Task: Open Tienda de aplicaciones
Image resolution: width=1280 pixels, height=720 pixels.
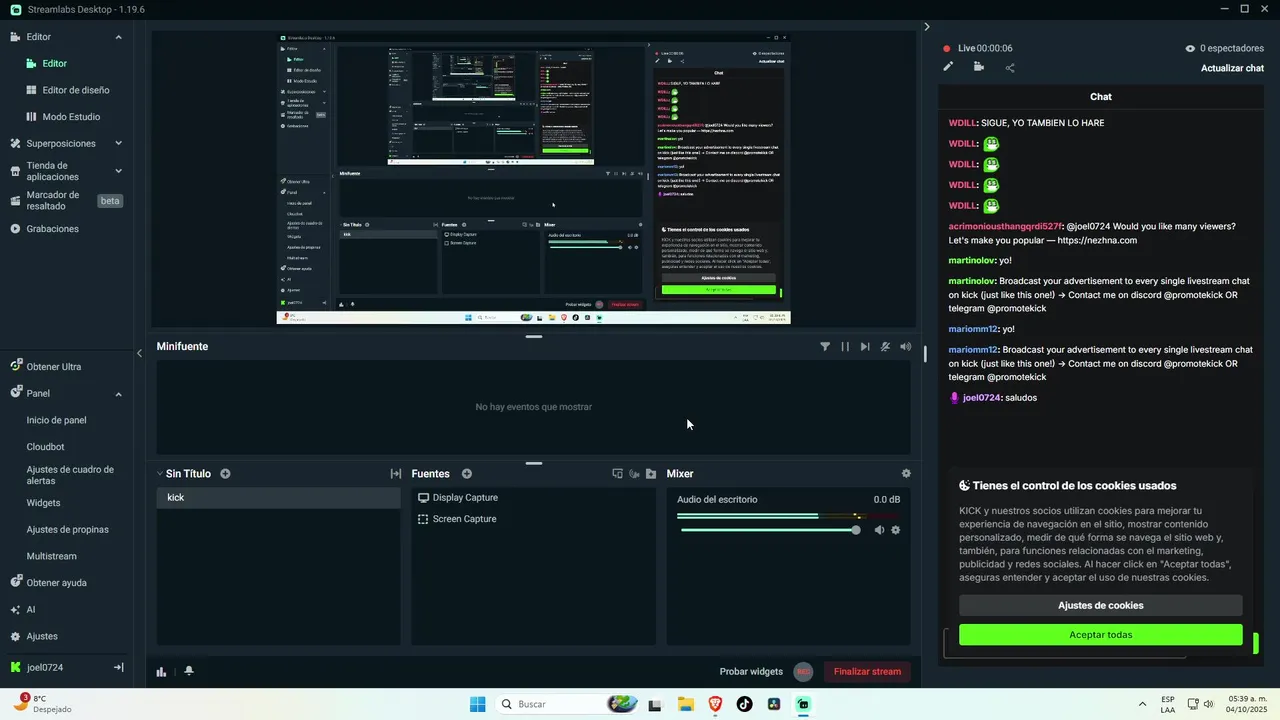Action: [x=53, y=171]
